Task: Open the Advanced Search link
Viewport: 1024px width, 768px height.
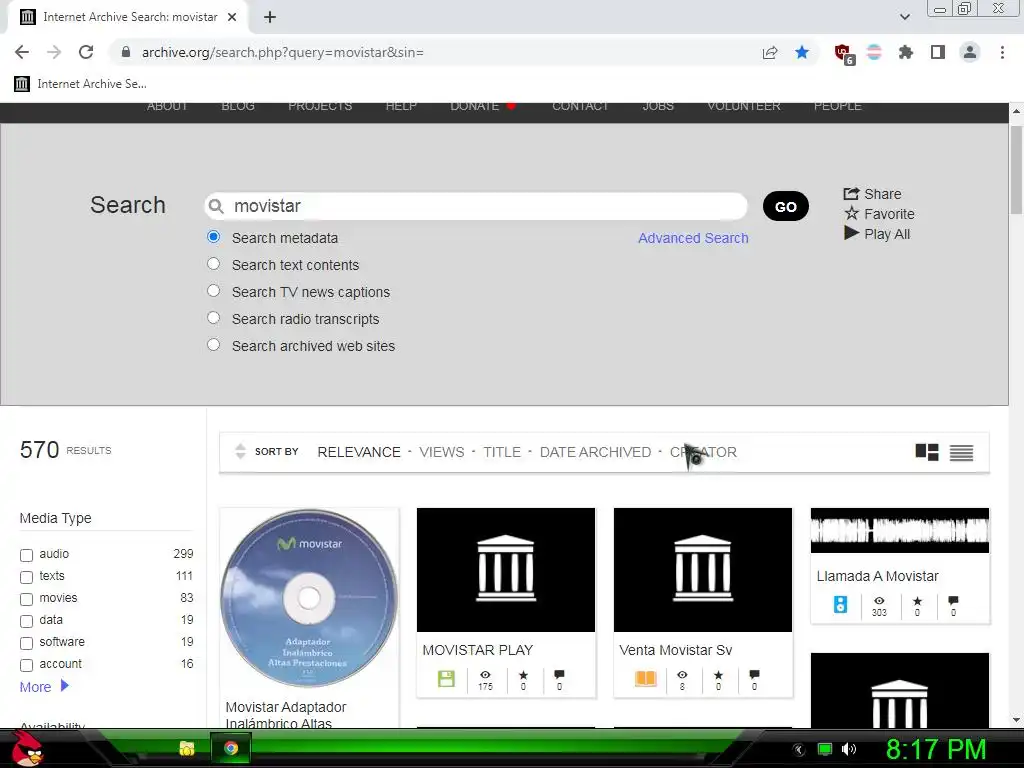Action: tap(693, 238)
